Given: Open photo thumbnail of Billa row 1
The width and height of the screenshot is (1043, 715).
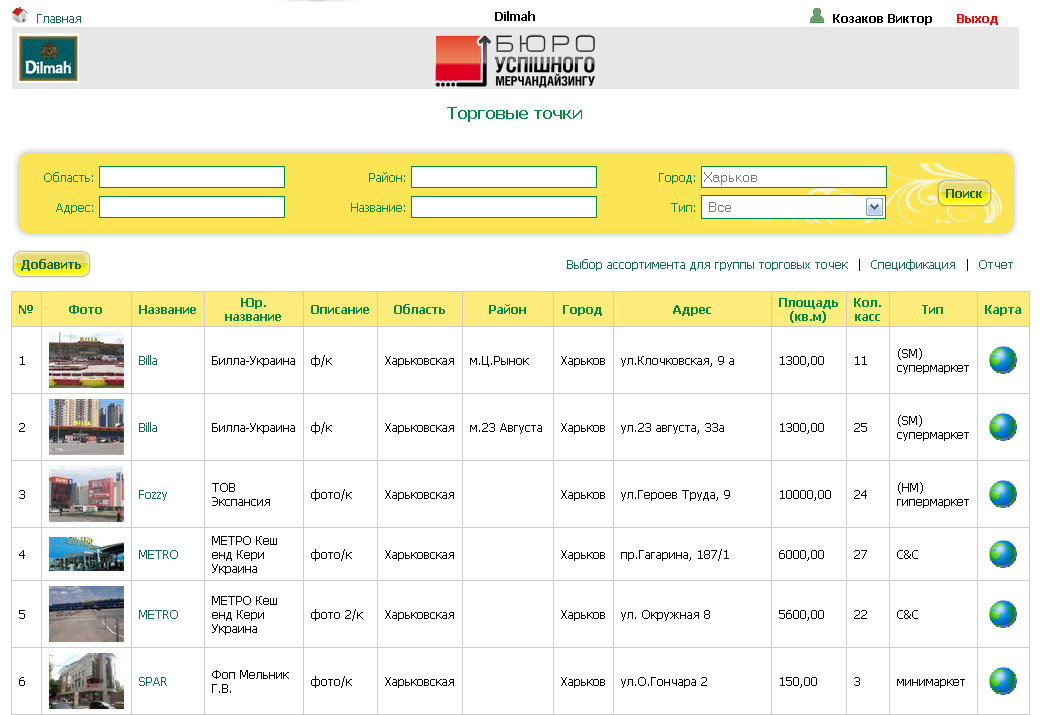Looking at the screenshot, I should pyautogui.click(x=86, y=360).
